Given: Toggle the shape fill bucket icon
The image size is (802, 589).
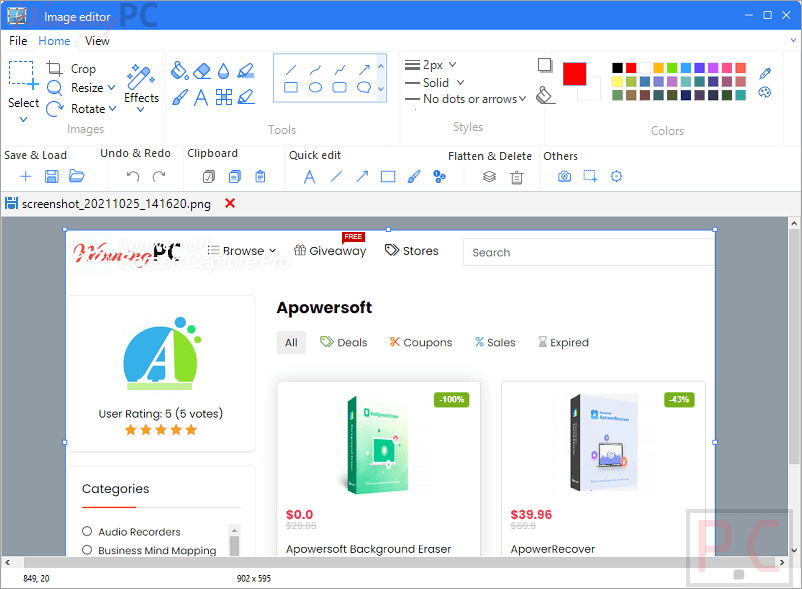Looking at the screenshot, I should pos(545,95).
